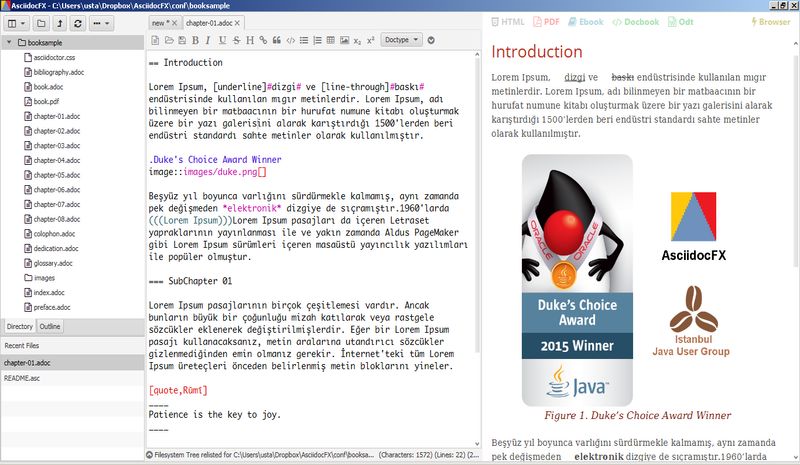Save the current document
The image size is (800, 465).
(182, 40)
